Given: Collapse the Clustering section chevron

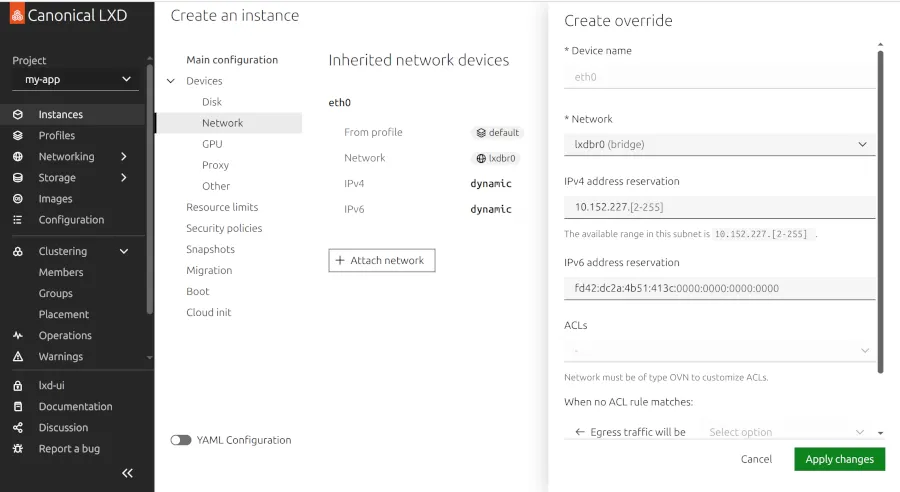Looking at the screenshot, I should click(124, 252).
